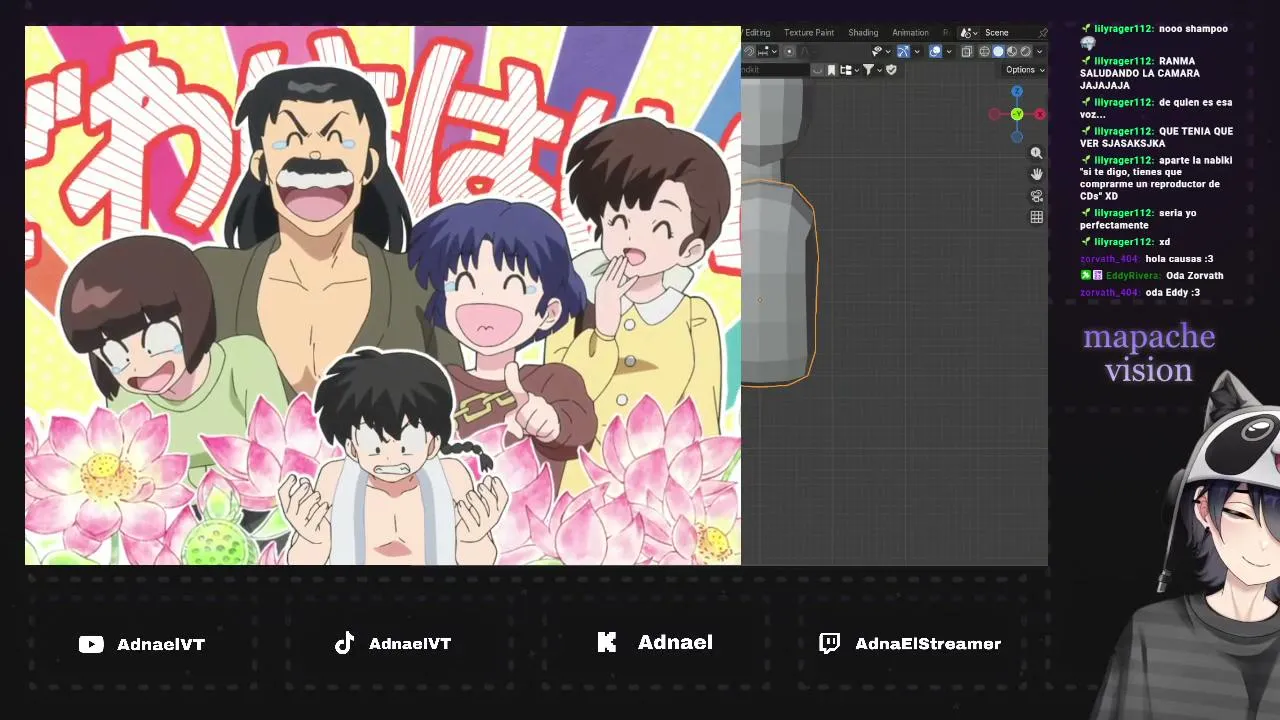Click the chat message 'hola causas :3'

click(1179, 259)
